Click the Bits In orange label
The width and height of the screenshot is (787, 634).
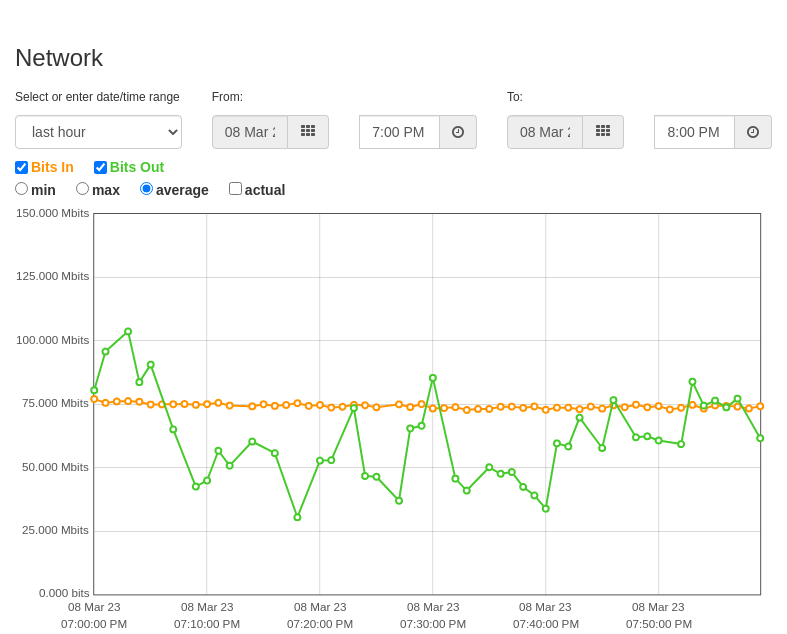52,167
